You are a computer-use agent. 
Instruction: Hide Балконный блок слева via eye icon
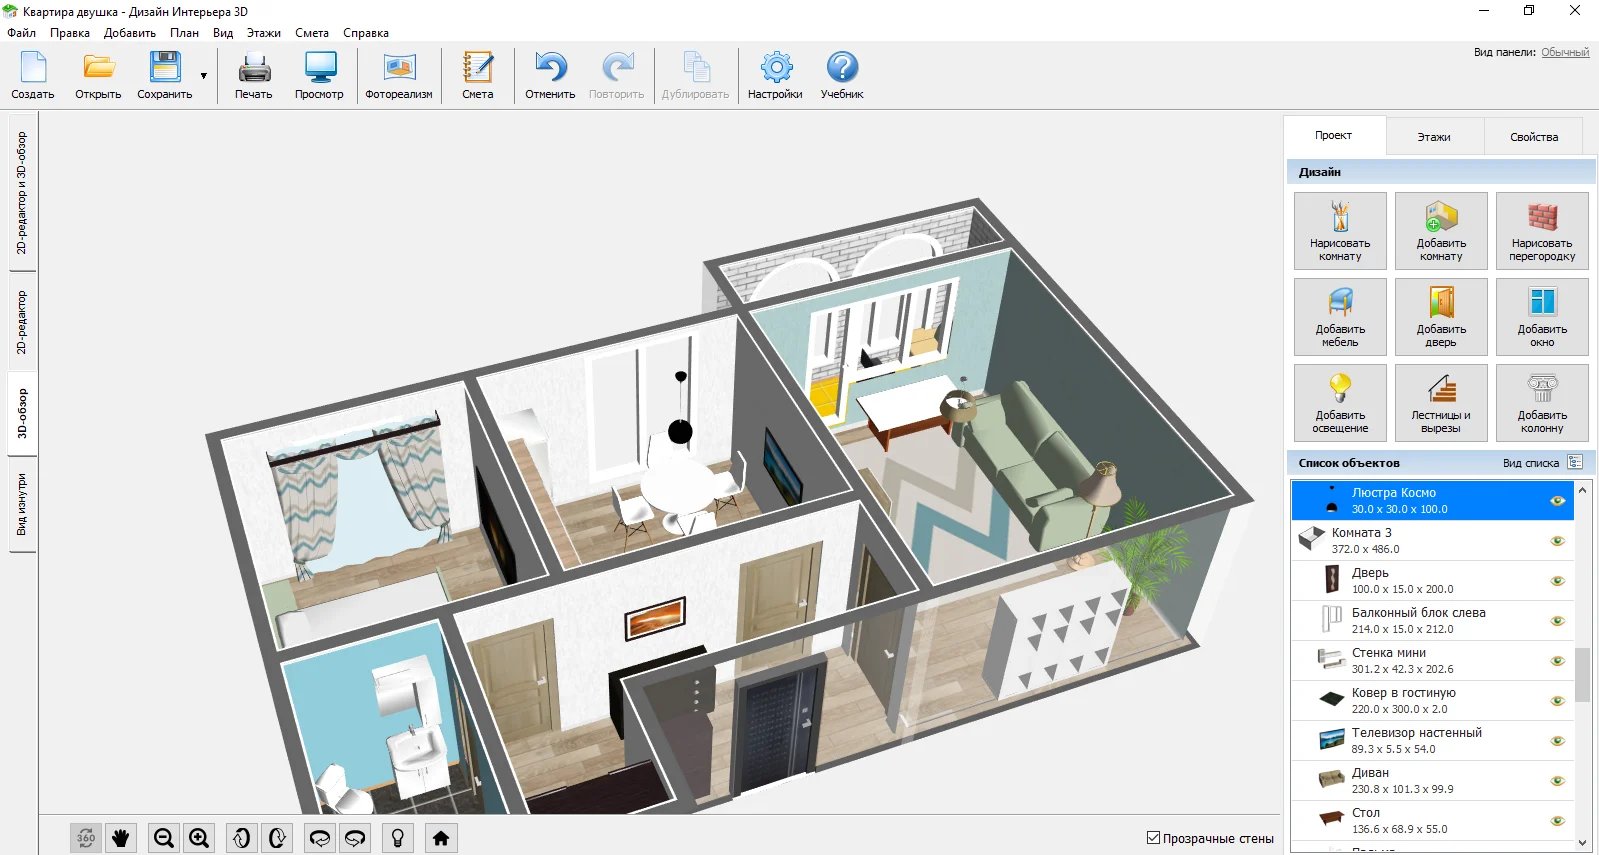click(1557, 621)
